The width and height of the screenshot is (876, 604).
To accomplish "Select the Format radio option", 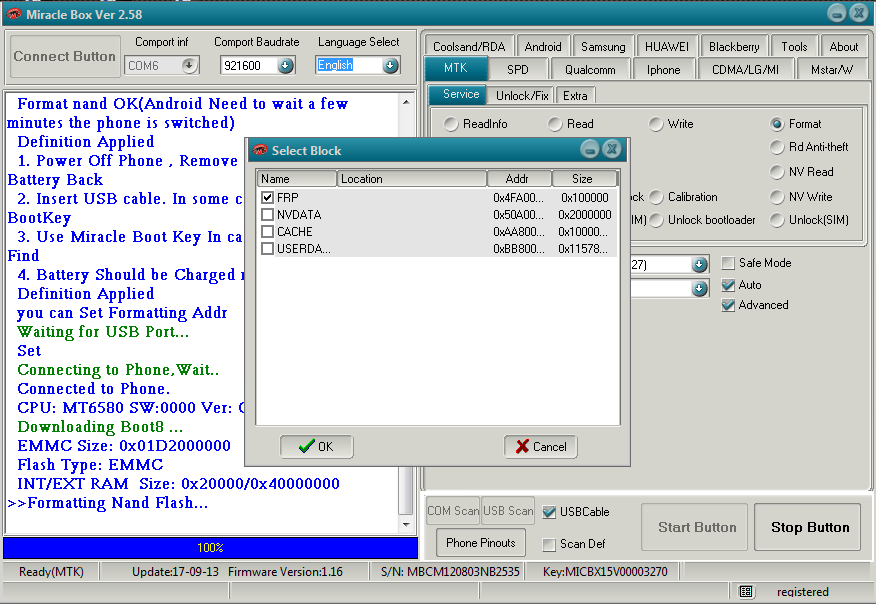I will (x=777, y=124).
